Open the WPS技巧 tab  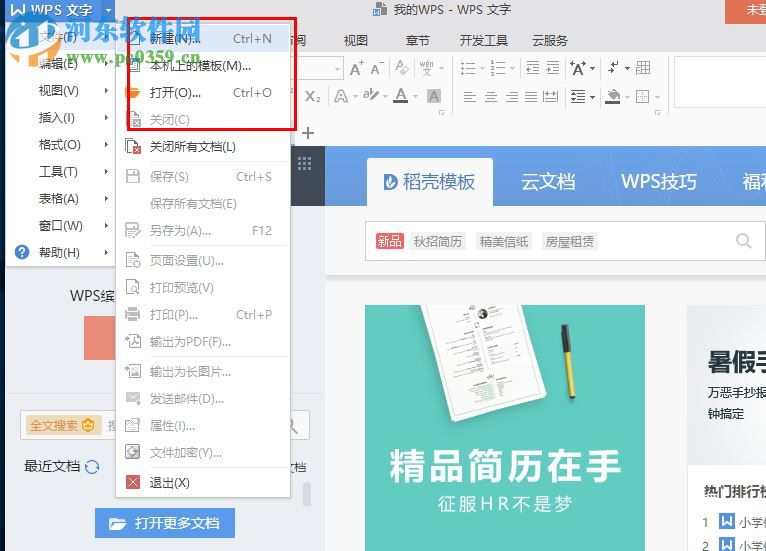coord(659,182)
